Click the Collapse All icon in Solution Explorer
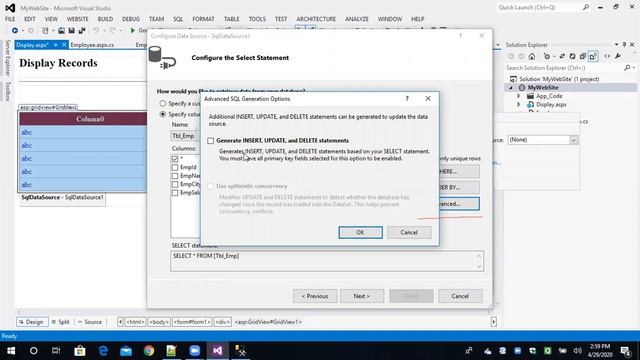640x360 pixels. [x=583, y=56]
